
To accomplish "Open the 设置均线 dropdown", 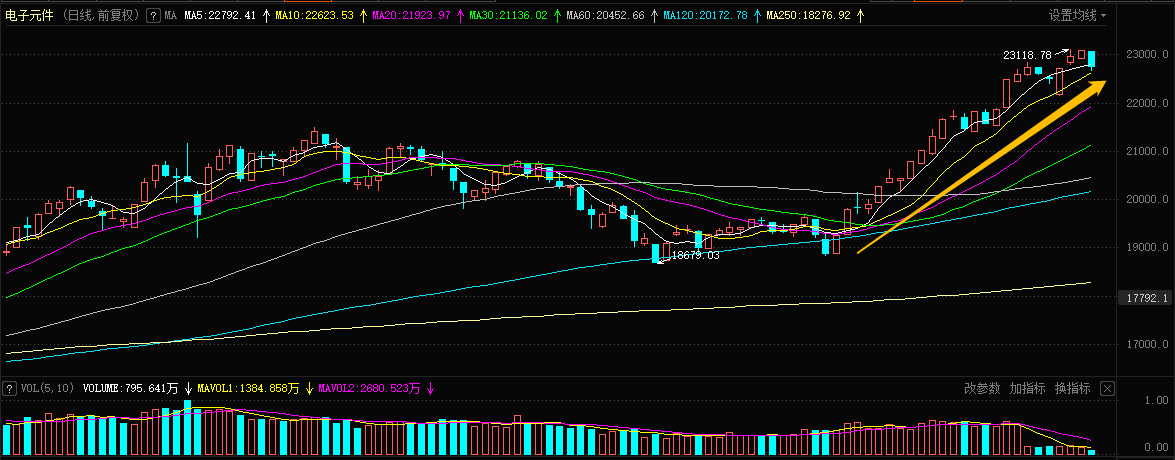I will click(x=1078, y=16).
